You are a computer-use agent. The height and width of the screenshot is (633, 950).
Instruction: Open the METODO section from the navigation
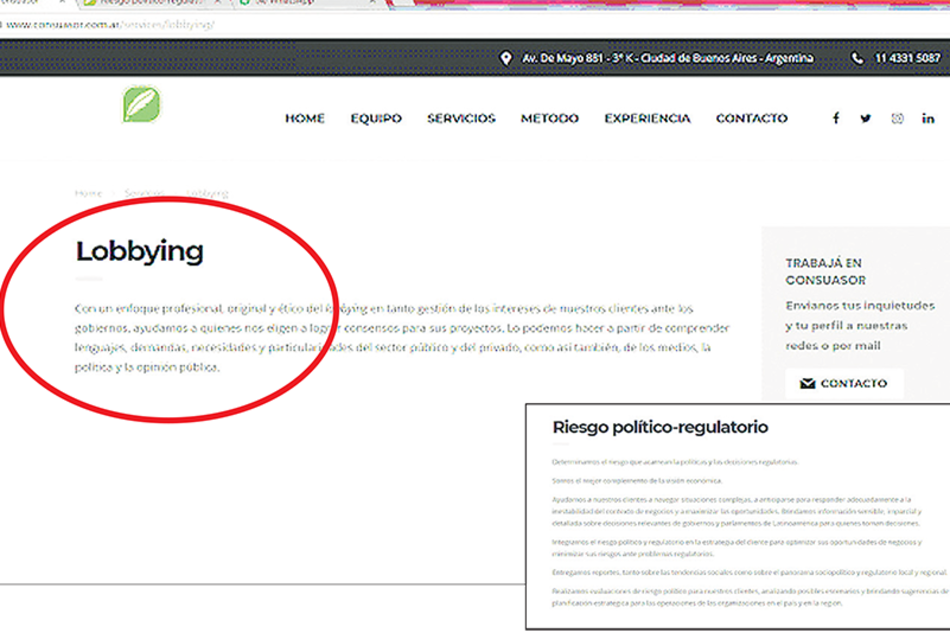click(549, 118)
